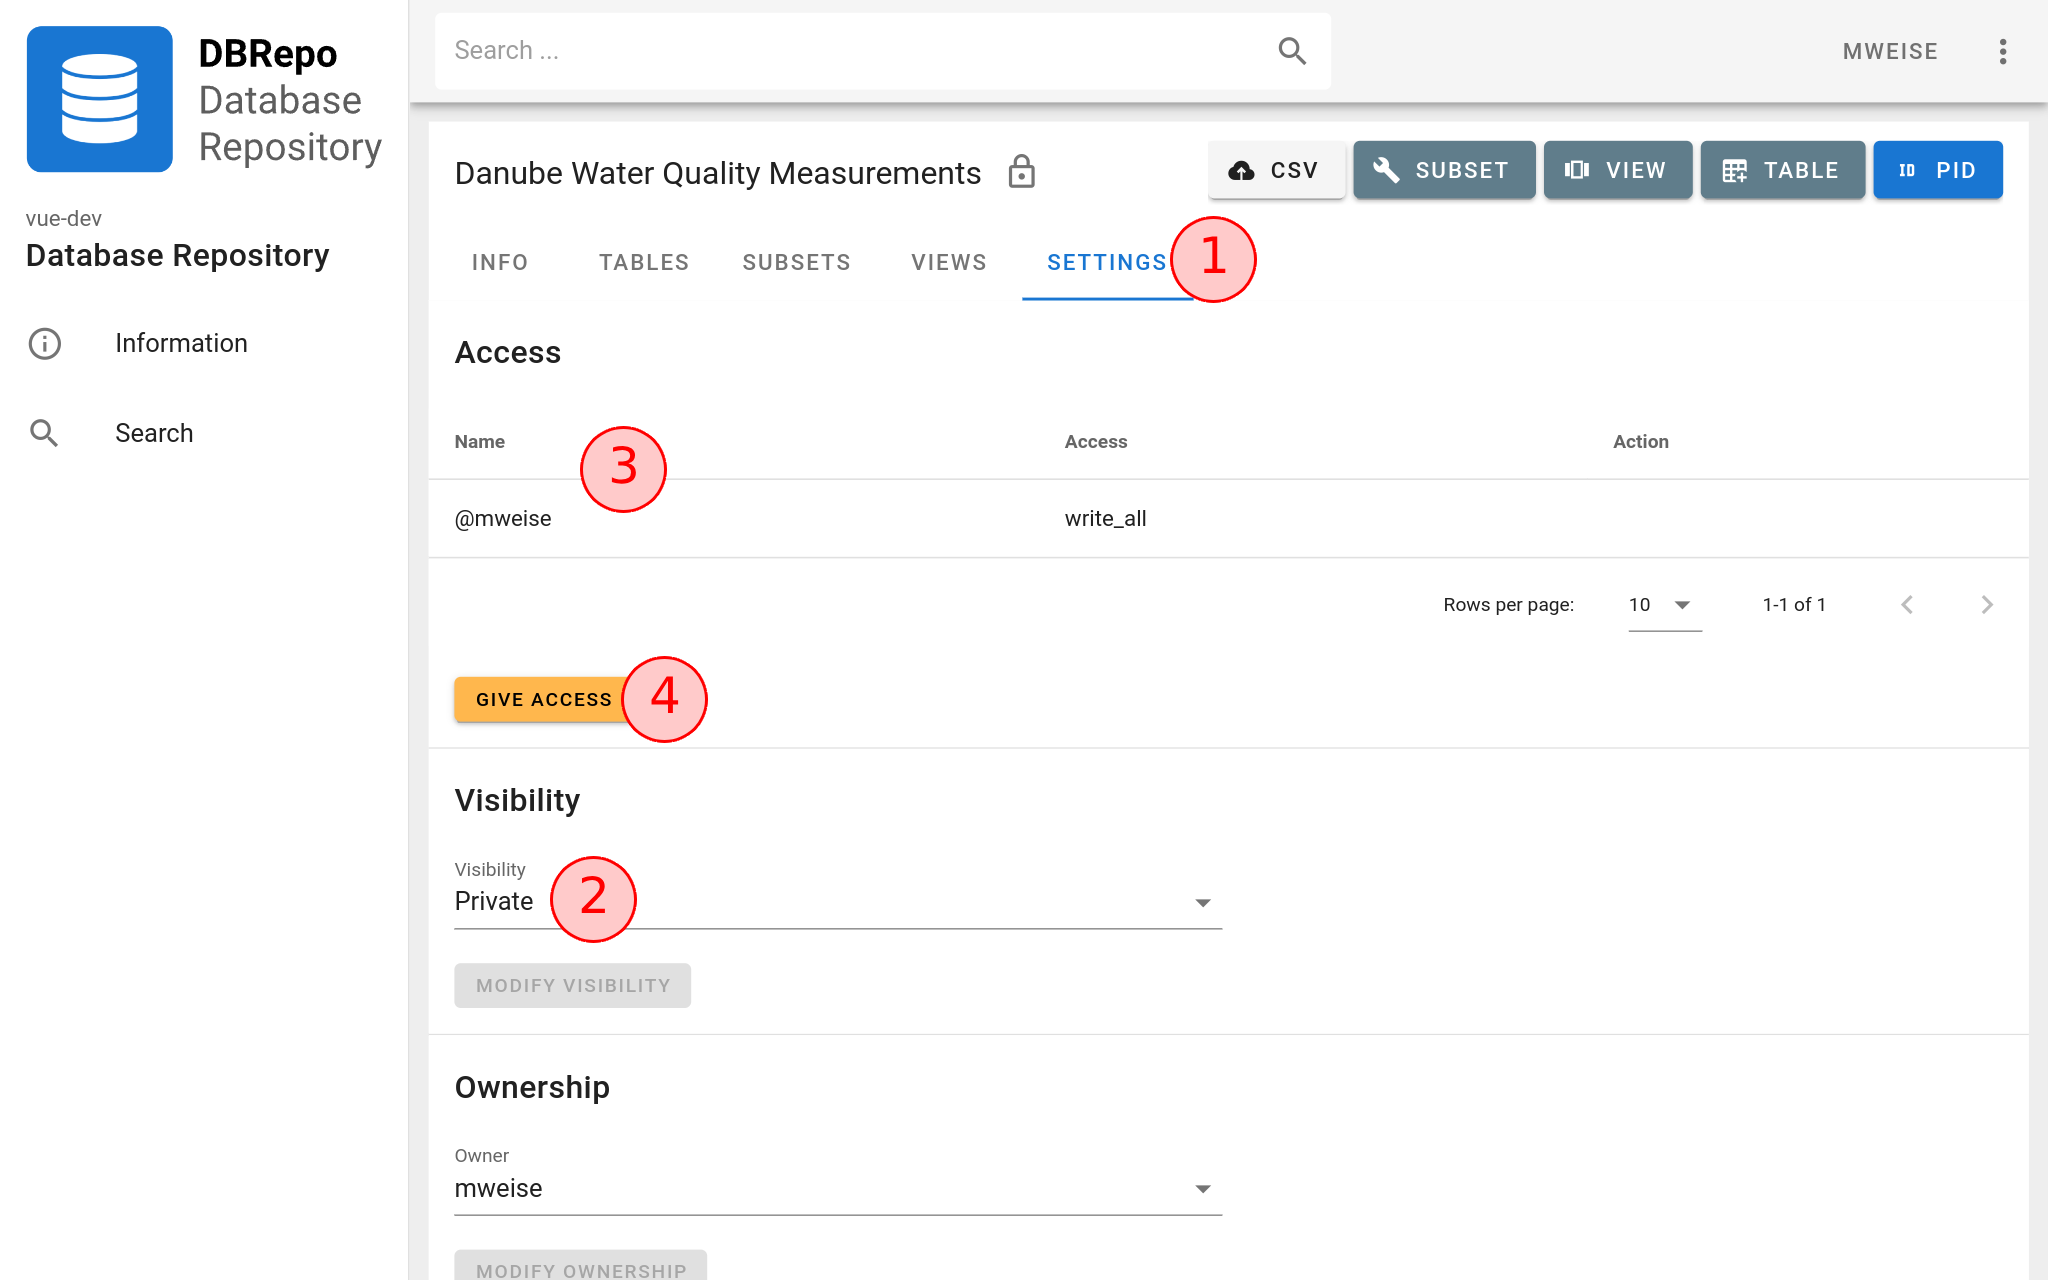Click the 1-1 of 1 pagination text
The width and height of the screenshot is (2048, 1280).
coord(1794,604)
